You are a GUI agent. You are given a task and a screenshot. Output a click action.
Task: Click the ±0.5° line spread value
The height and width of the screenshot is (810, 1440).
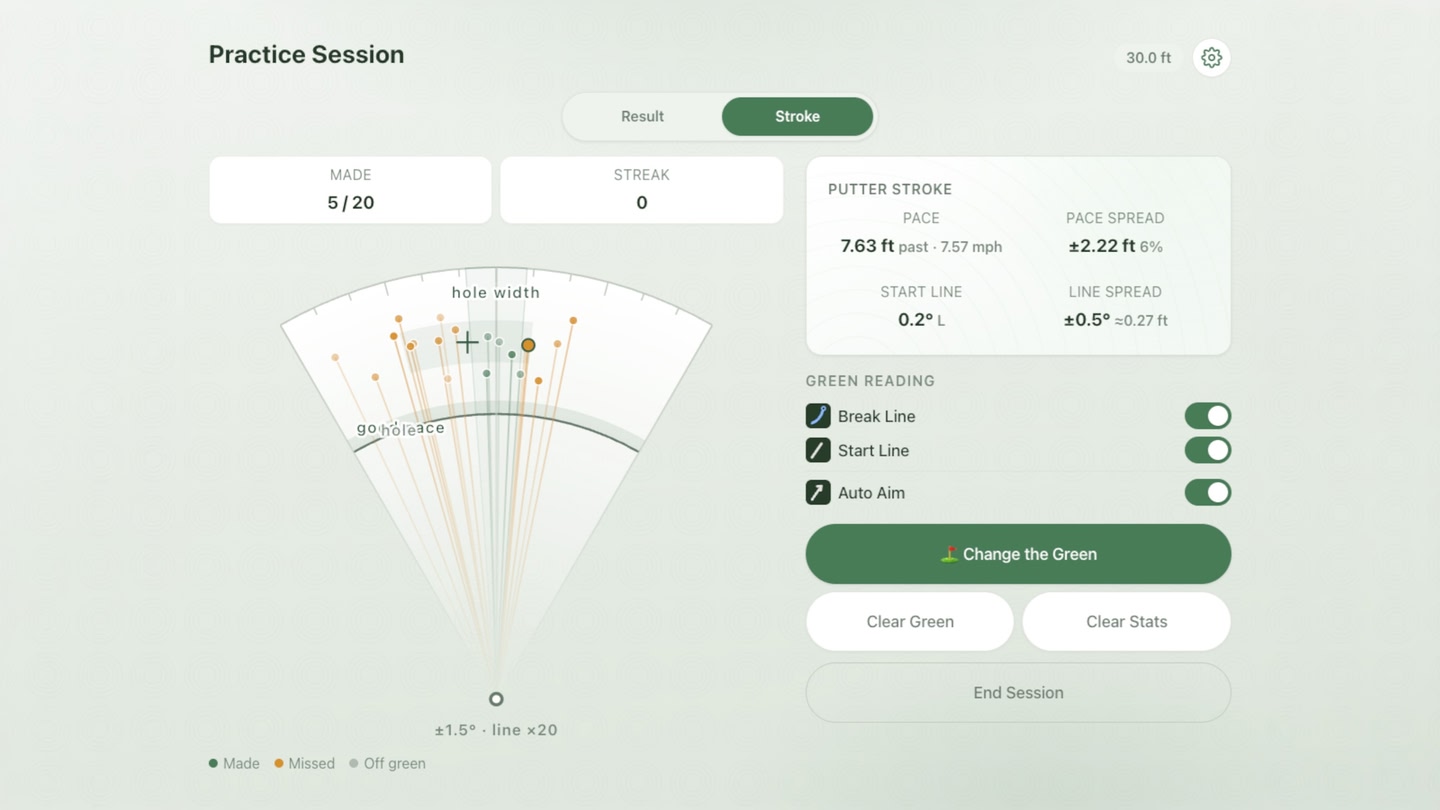tap(1087, 320)
